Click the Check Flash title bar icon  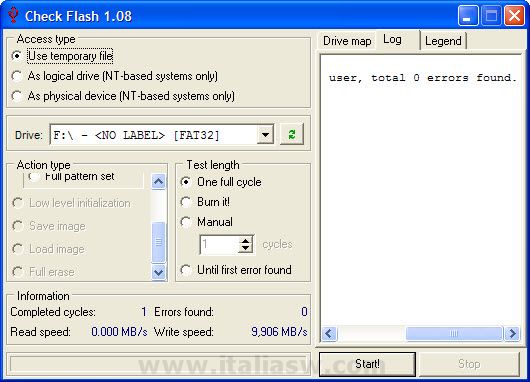click(13, 16)
